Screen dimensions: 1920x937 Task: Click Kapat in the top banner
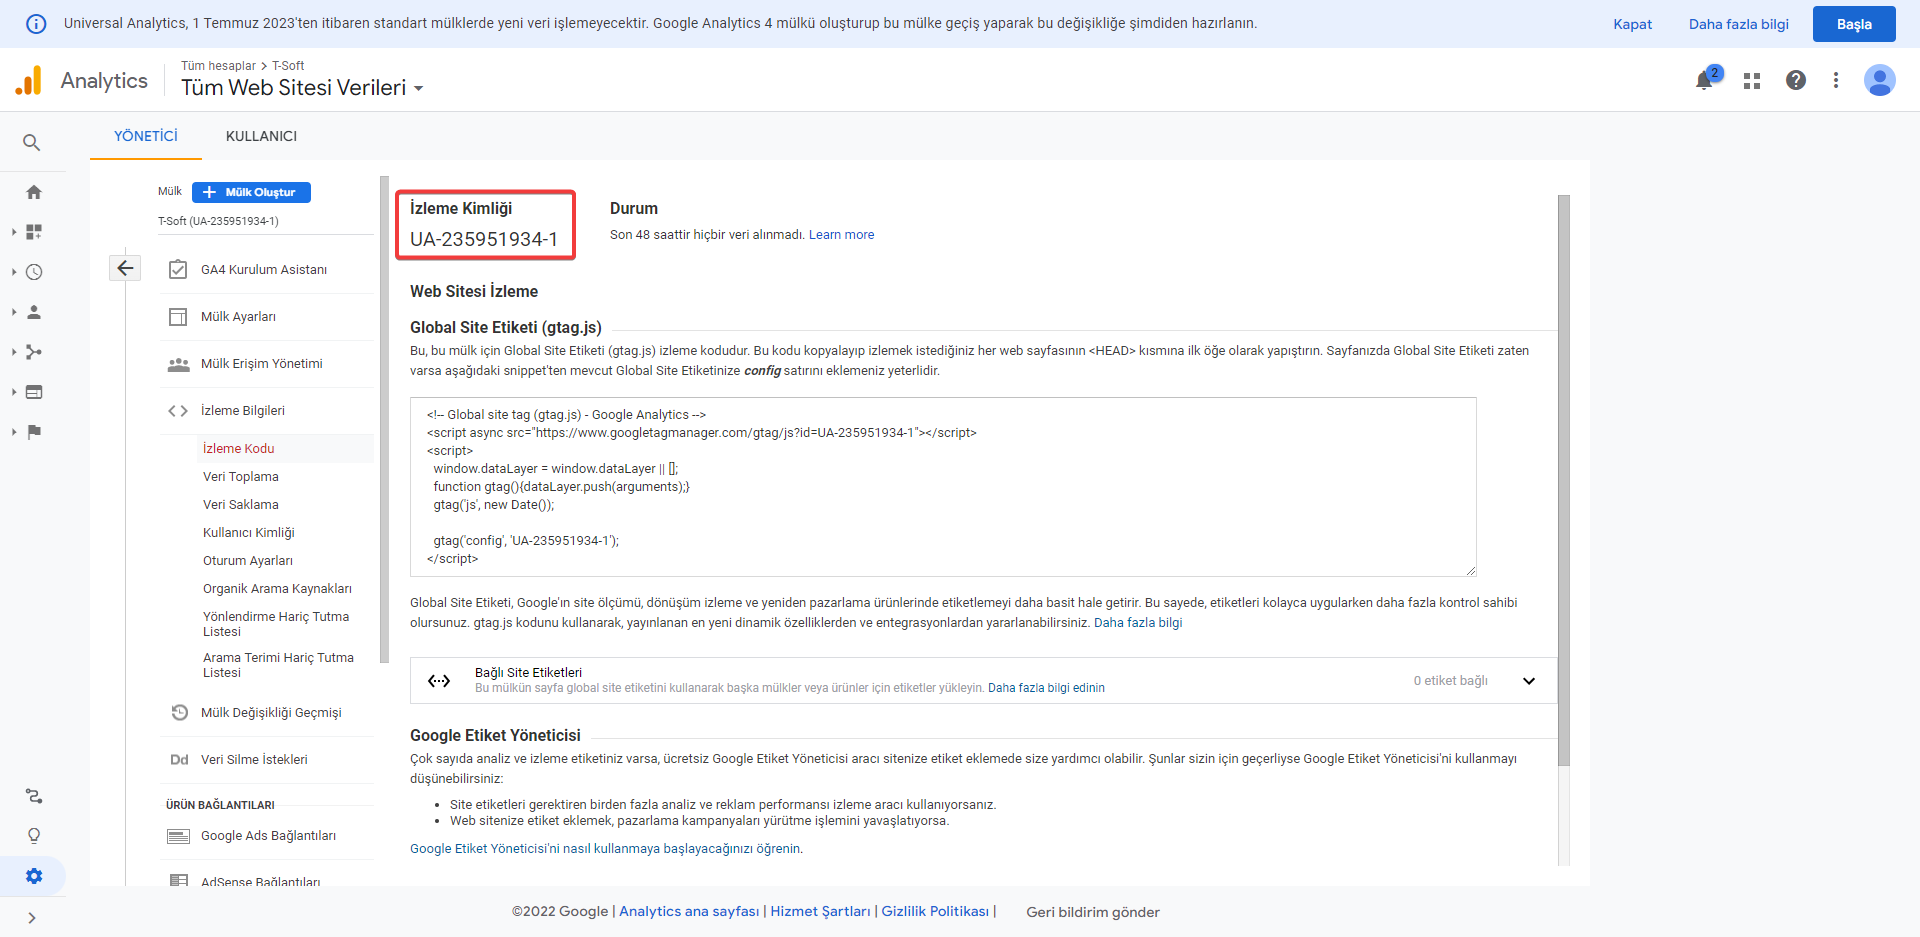(1632, 24)
